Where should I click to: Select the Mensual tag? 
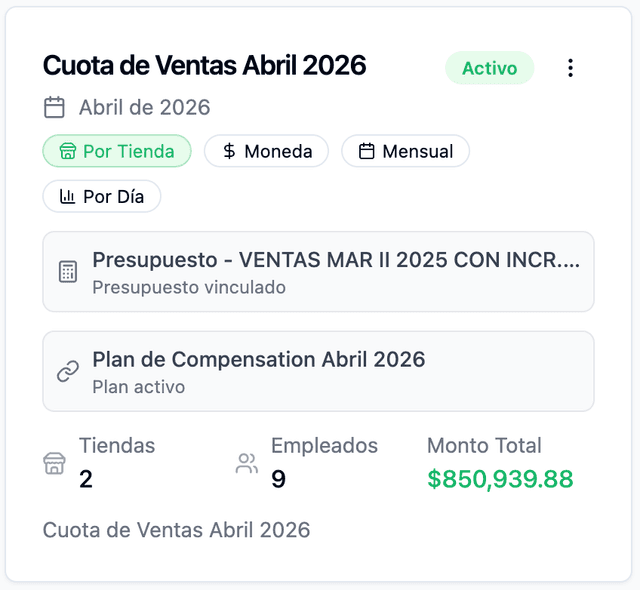(x=405, y=151)
